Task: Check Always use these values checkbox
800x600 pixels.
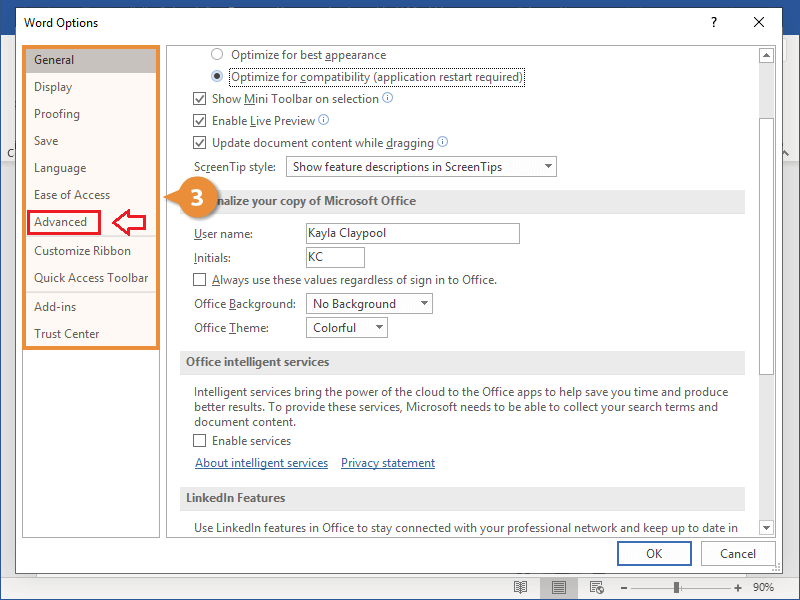Action: [199, 280]
